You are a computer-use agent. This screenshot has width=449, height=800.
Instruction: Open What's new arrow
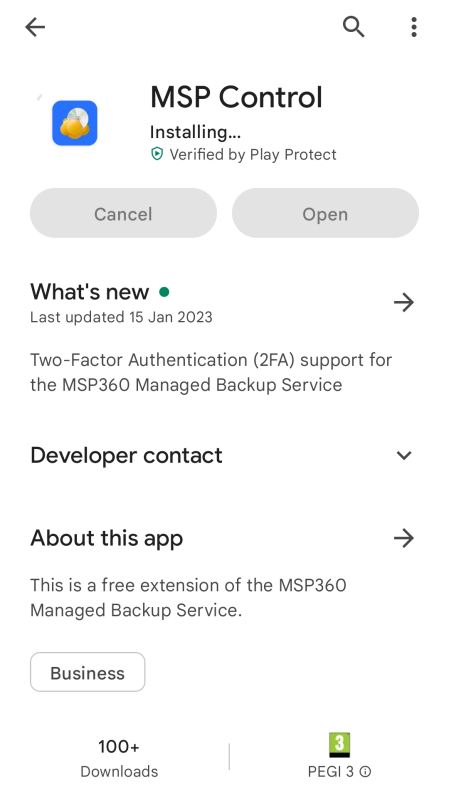[404, 302]
